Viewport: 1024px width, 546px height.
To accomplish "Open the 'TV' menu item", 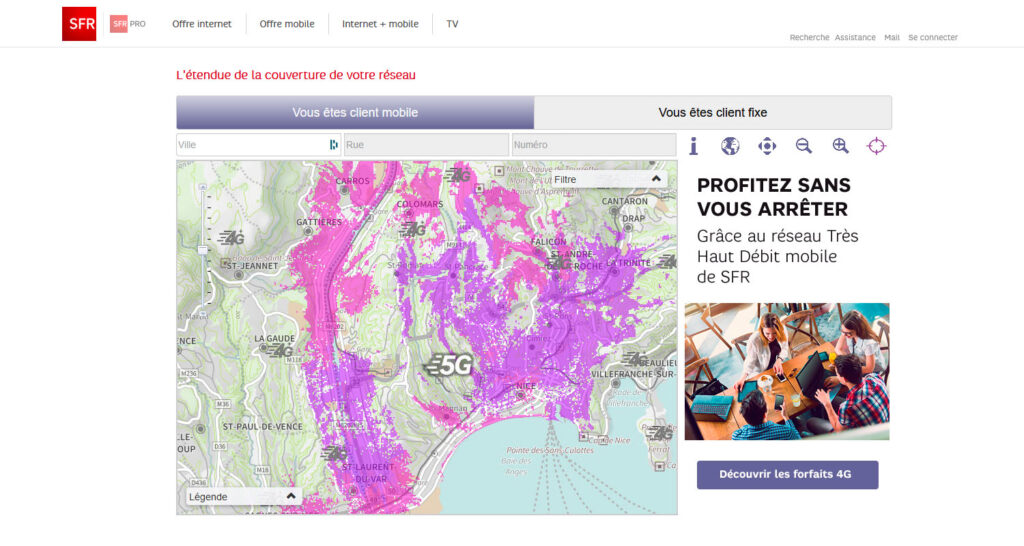I will click(x=452, y=24).
